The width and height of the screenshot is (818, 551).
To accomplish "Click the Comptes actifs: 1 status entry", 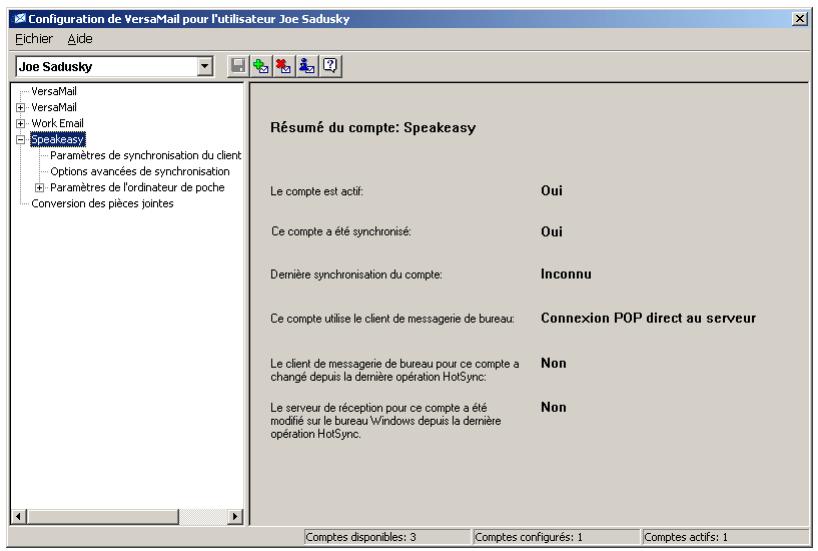I will tap(725, 537).
